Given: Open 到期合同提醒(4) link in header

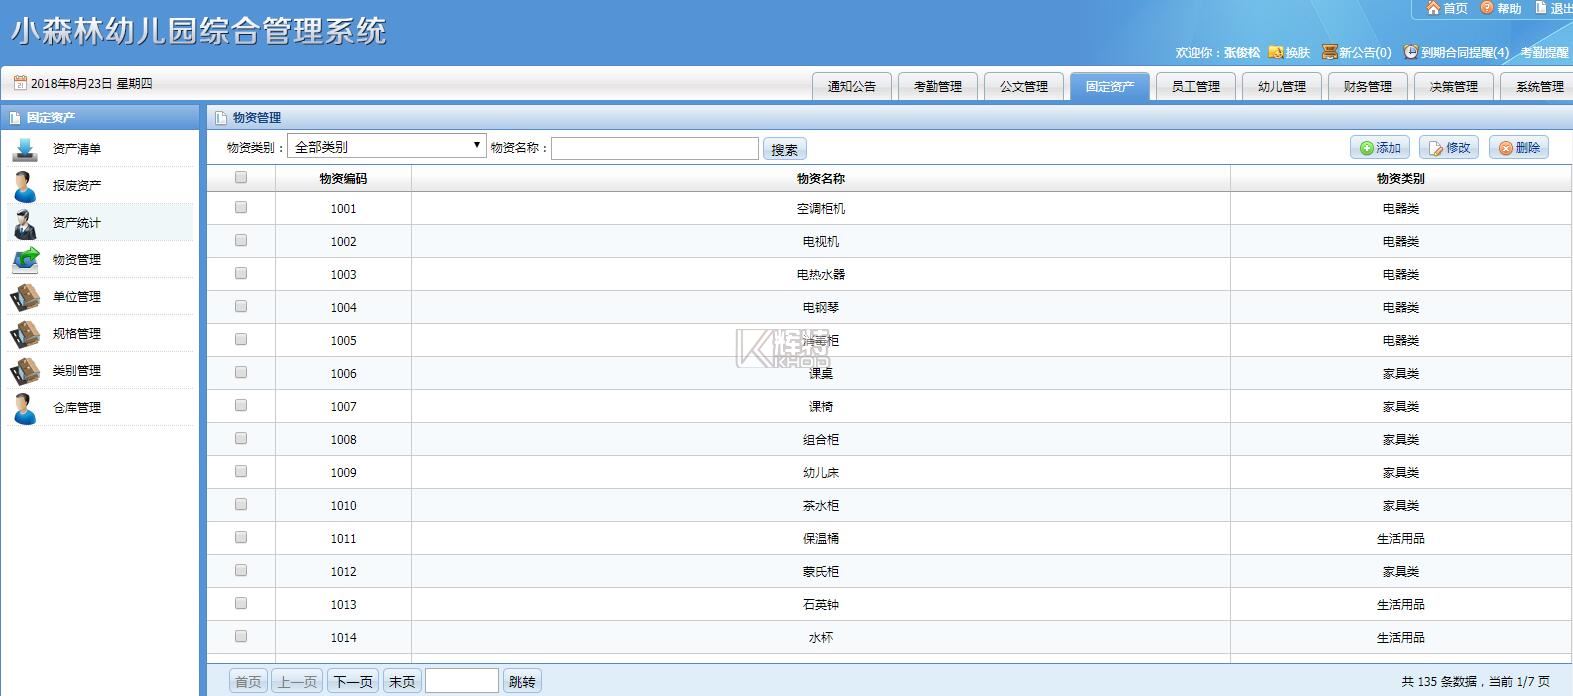Looking at the screenshot, I should (x=1456, y=52).
